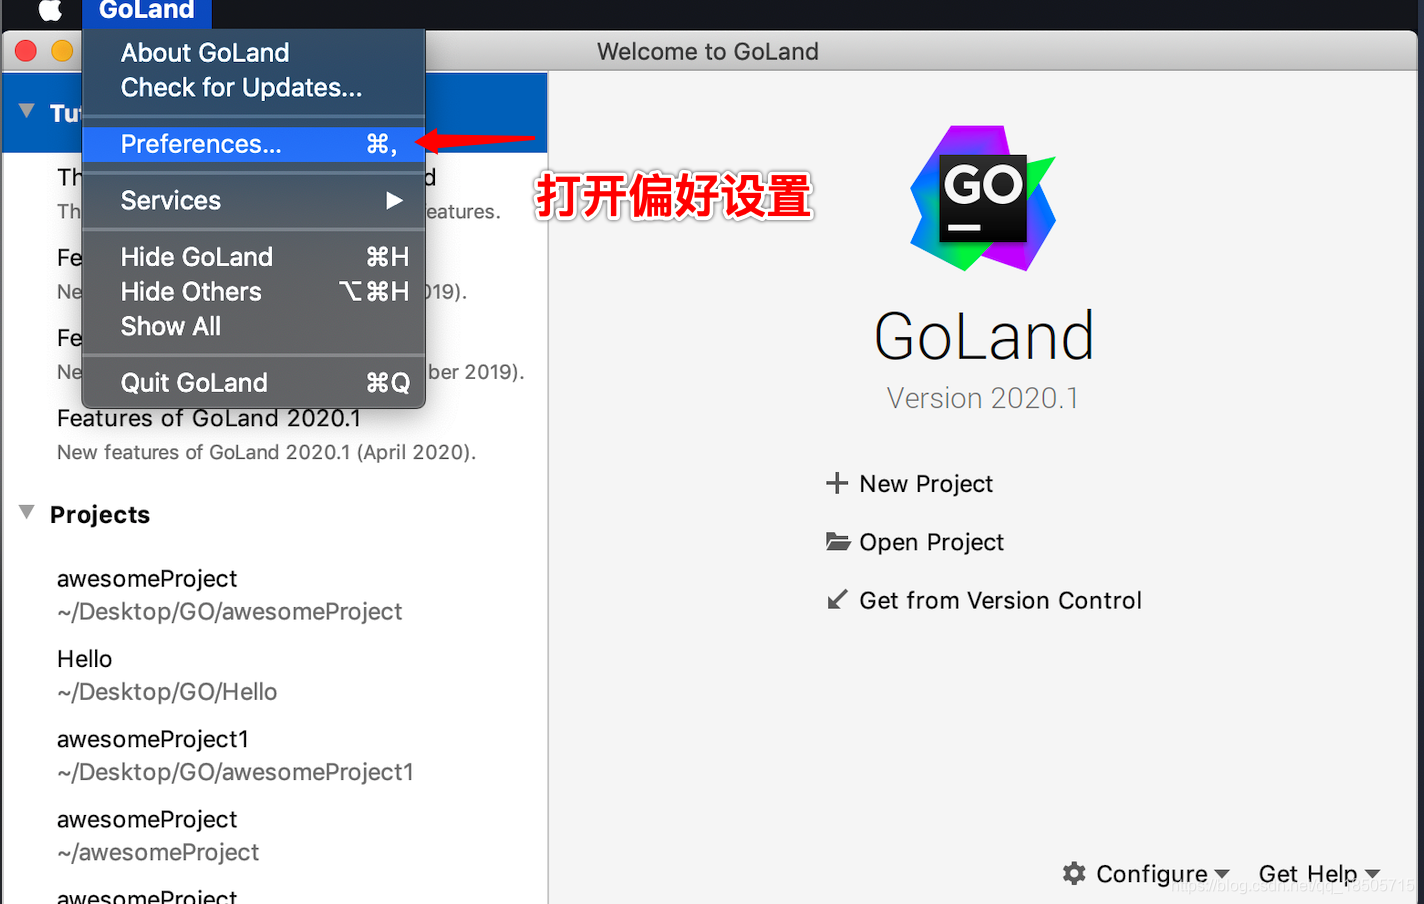Choose About GoLand from the menu
This screenshot has height=904, width=1424.
254,52
